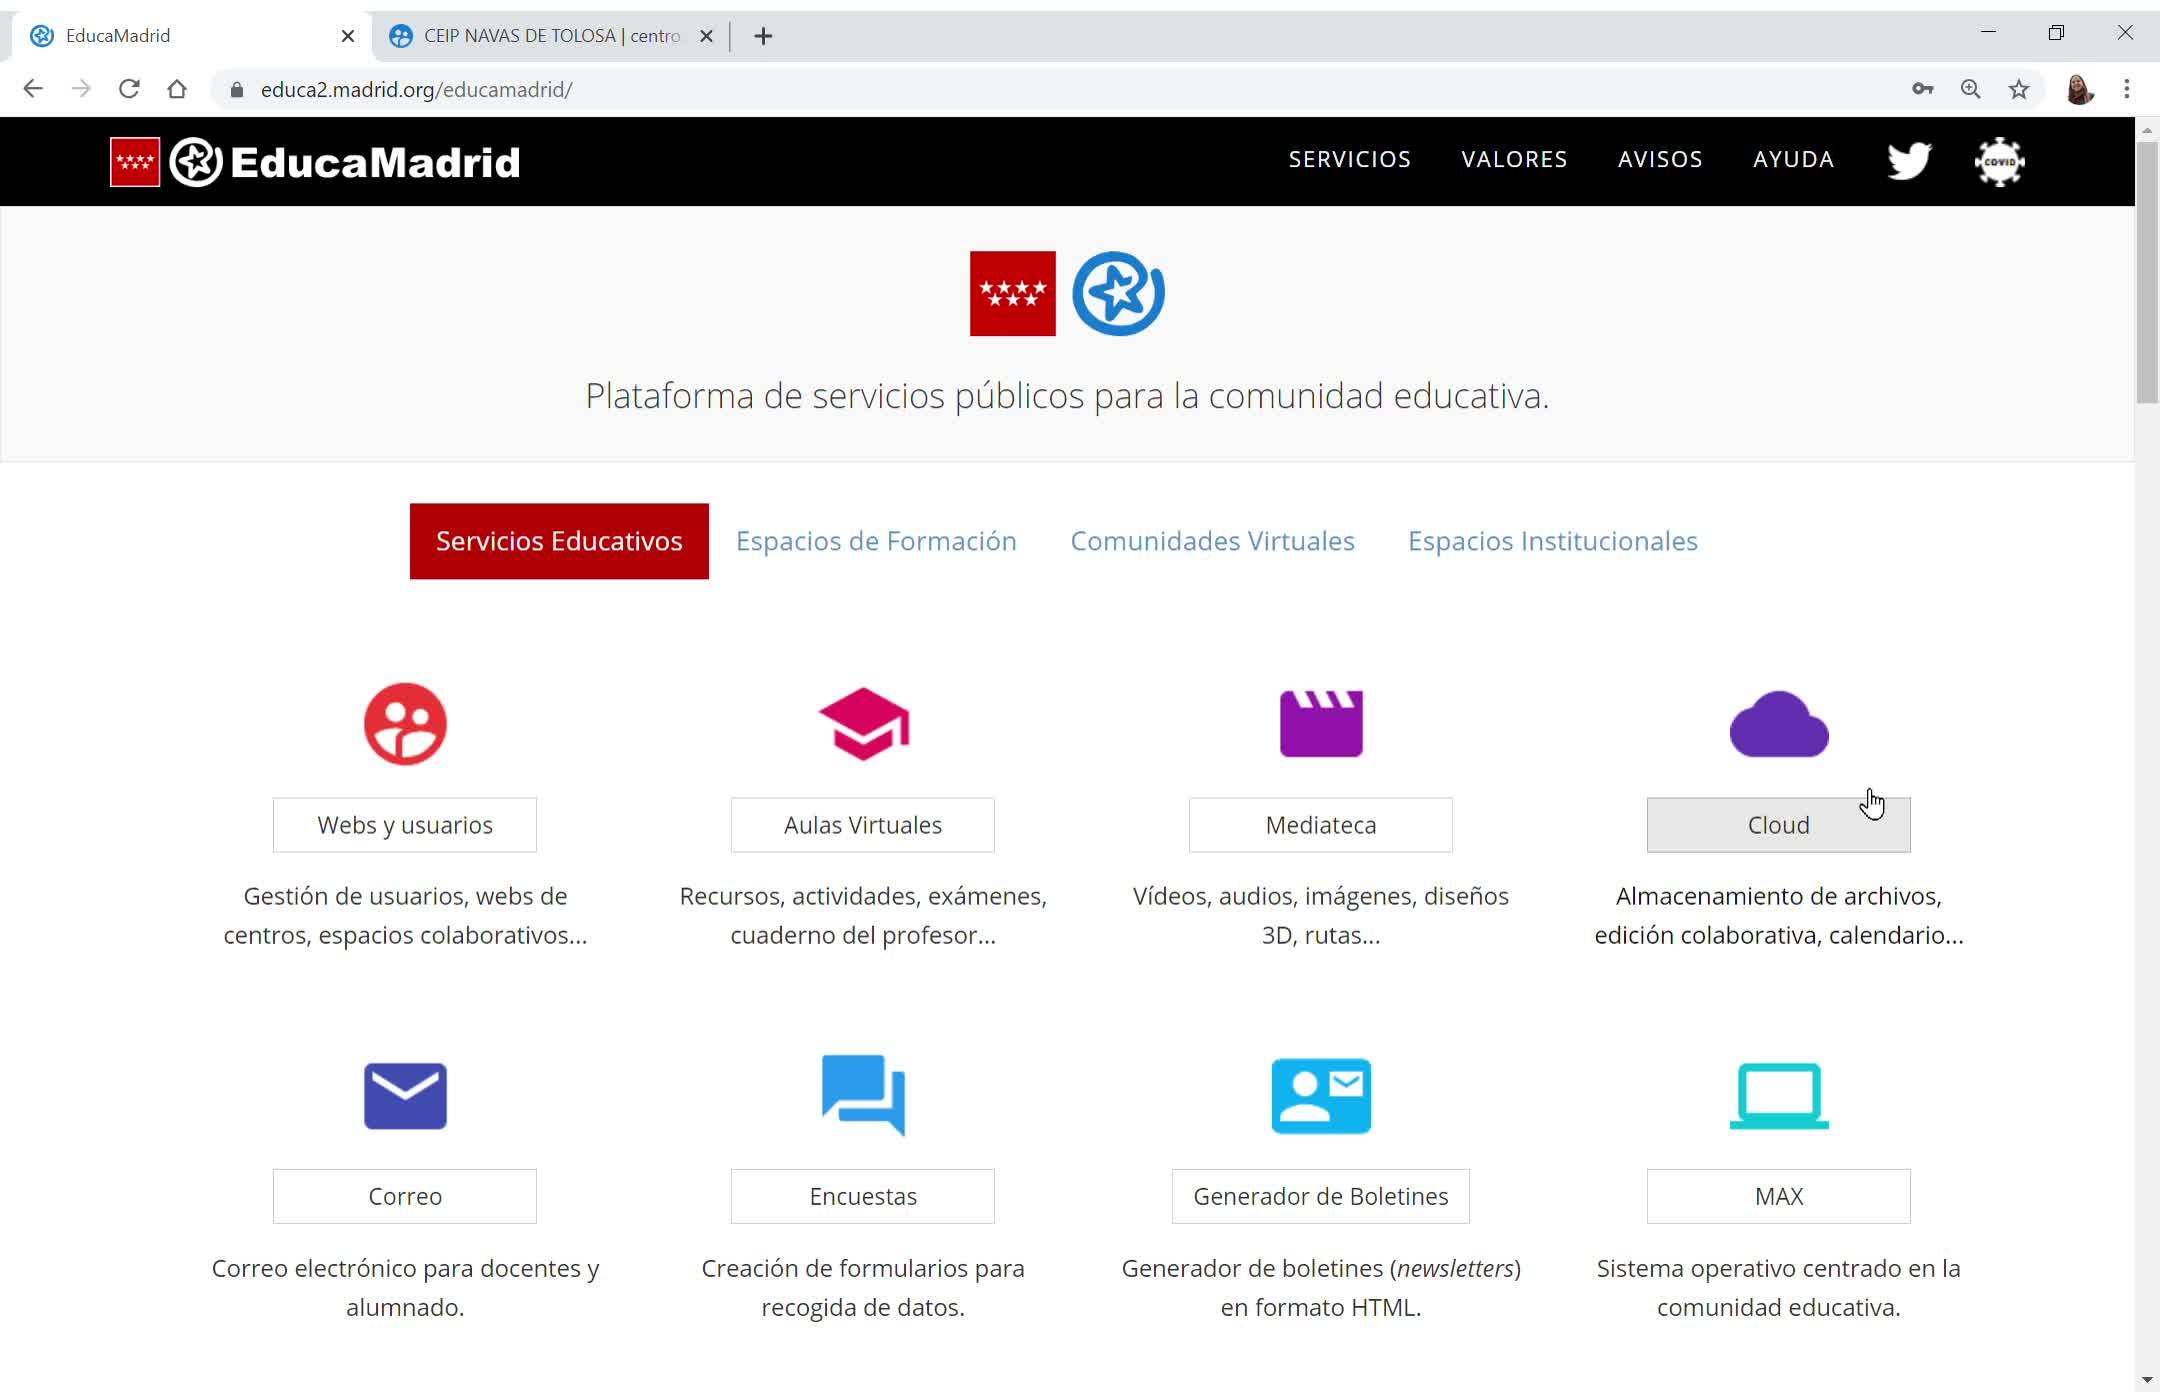Screen dimensions: 2160x1392
Task: Click the purple Cloud icon
Action: click(1778, 724)
